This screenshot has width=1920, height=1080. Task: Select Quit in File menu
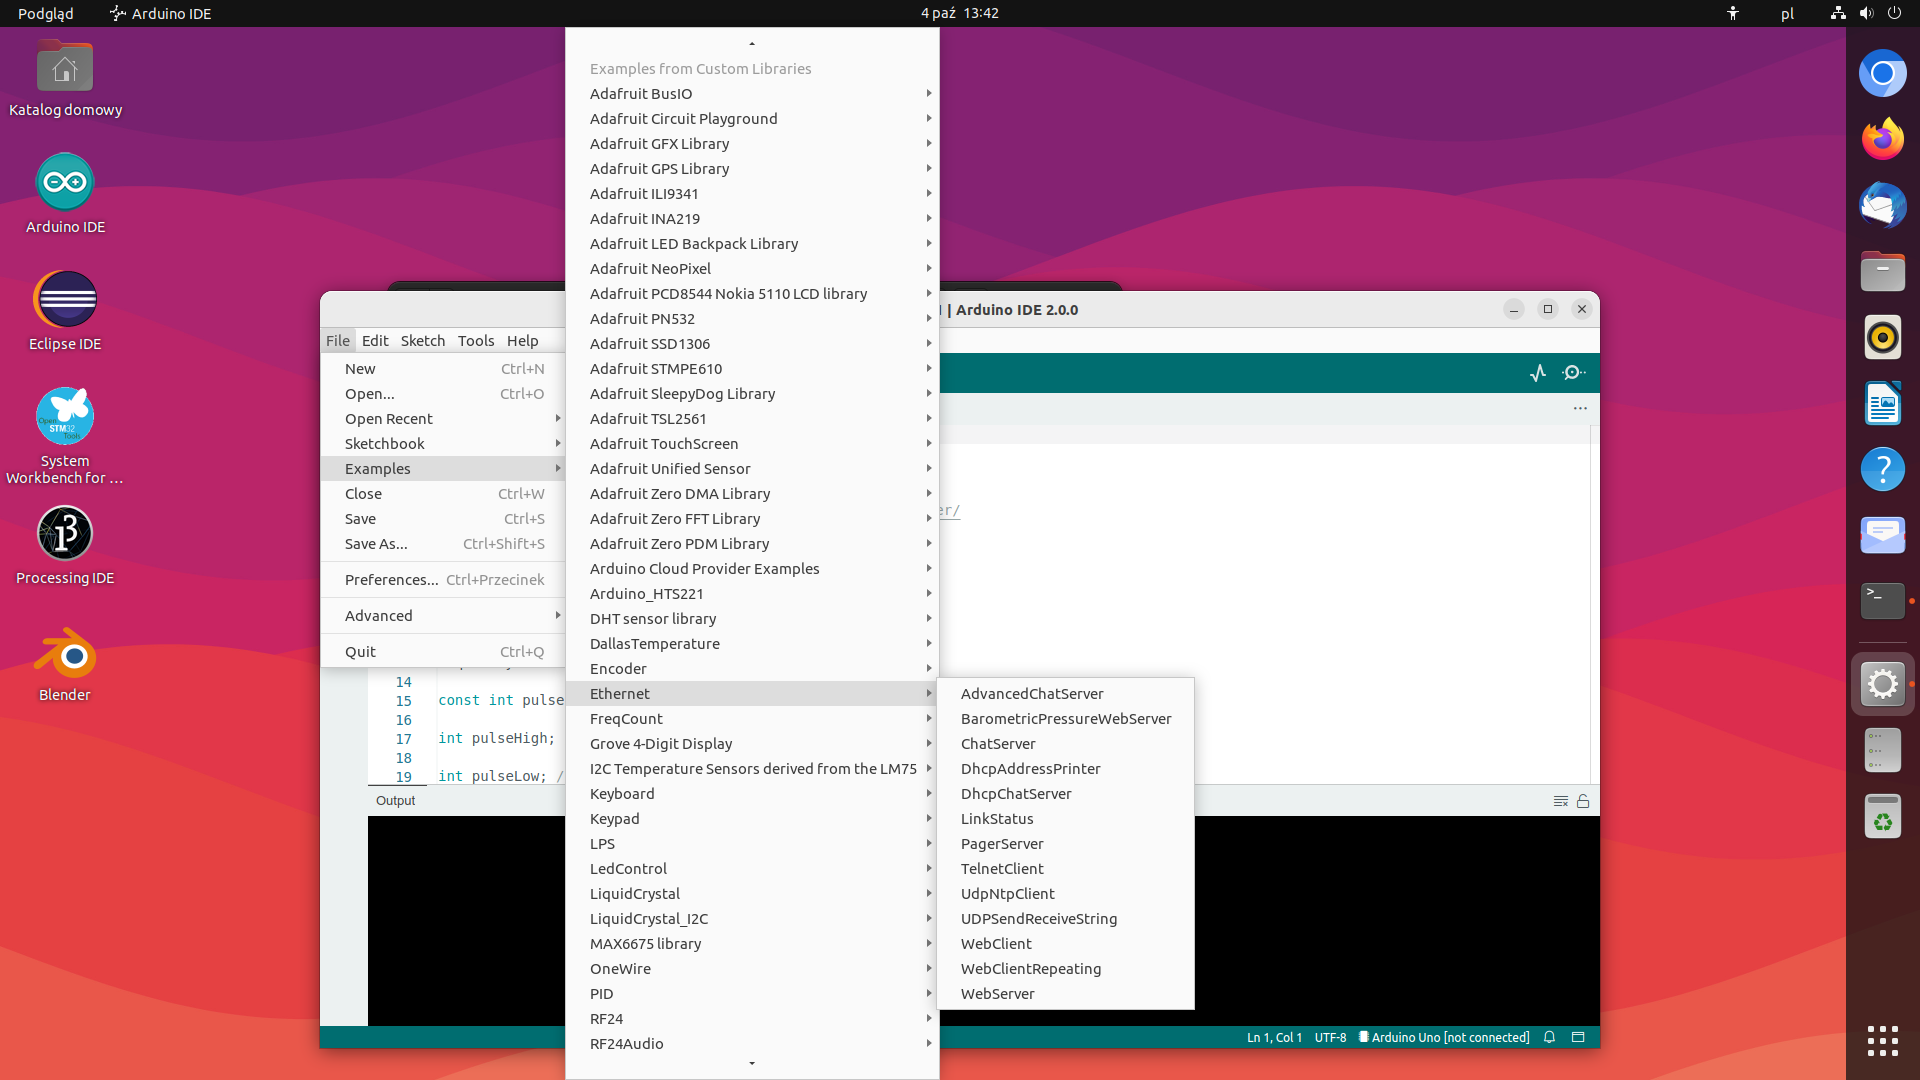tap(443, 652)
